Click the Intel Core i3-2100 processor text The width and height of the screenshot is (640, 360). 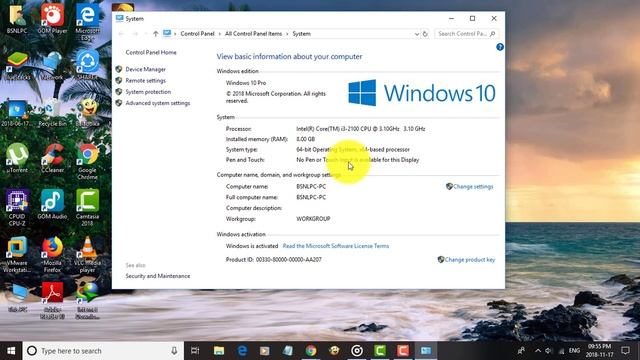(360, 129)
